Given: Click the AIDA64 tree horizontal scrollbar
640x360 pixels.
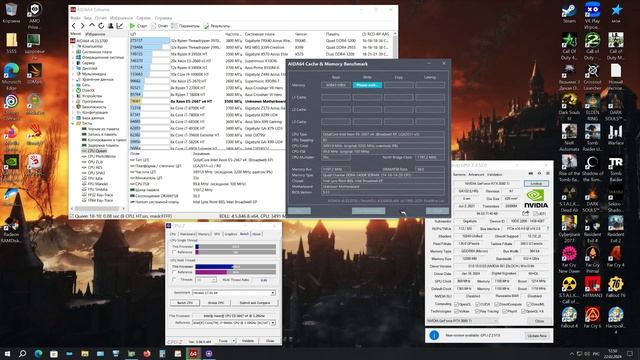Looking at the screenshot, I should [98, 209].
